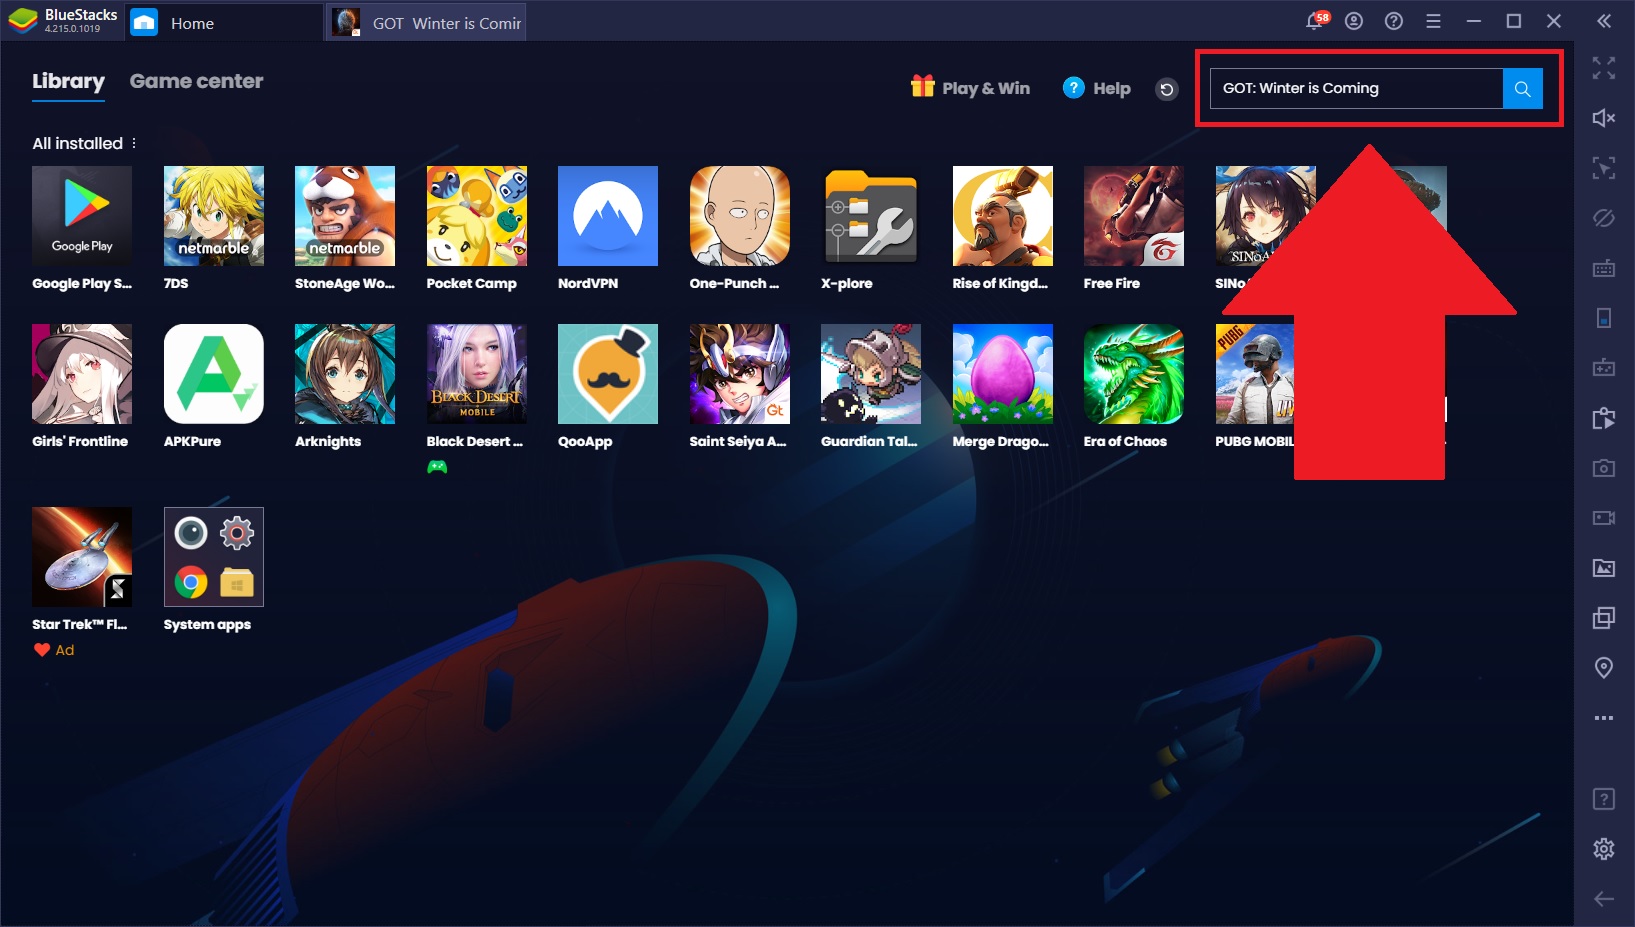The height and width of the screenshot is (927, 1635).
Task: Open the APKPure app
Action: pyautogui.click(x=214, y=374)
